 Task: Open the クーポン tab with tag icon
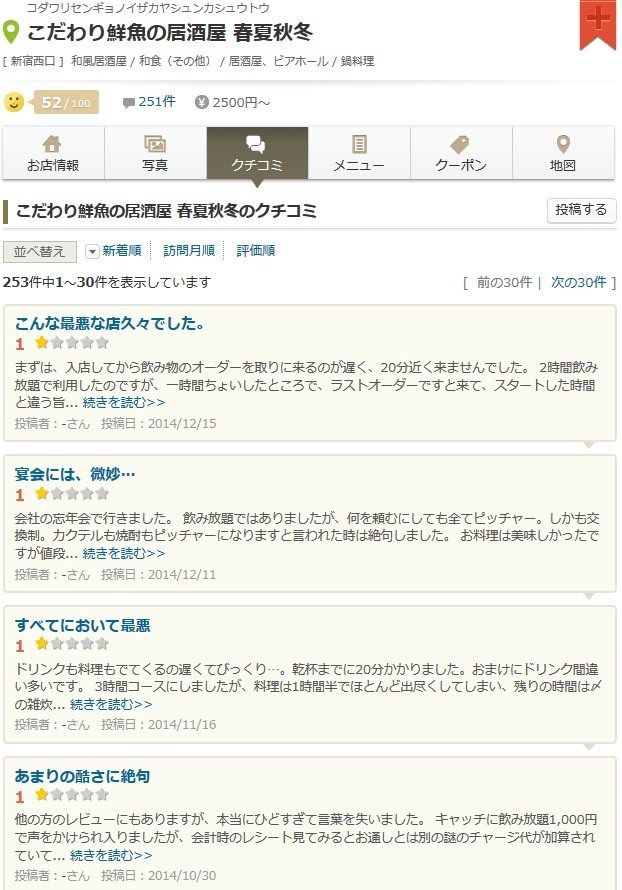[461, 153]
